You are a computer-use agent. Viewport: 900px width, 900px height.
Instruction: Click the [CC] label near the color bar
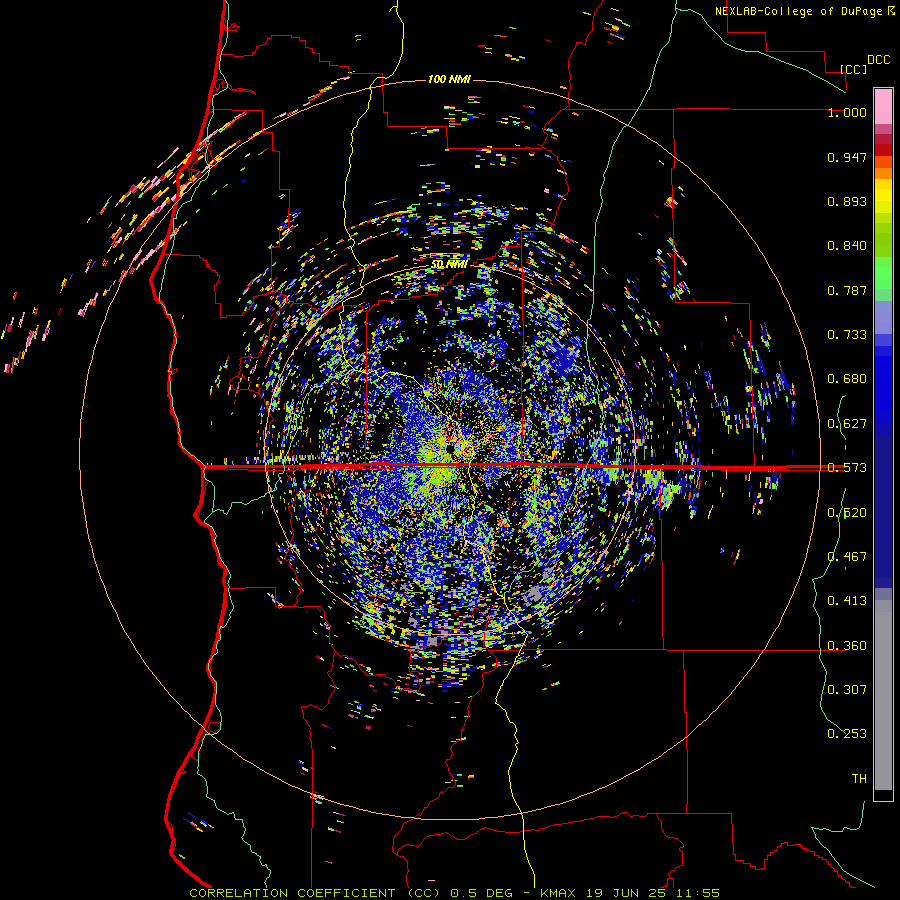tap(853, 69)
